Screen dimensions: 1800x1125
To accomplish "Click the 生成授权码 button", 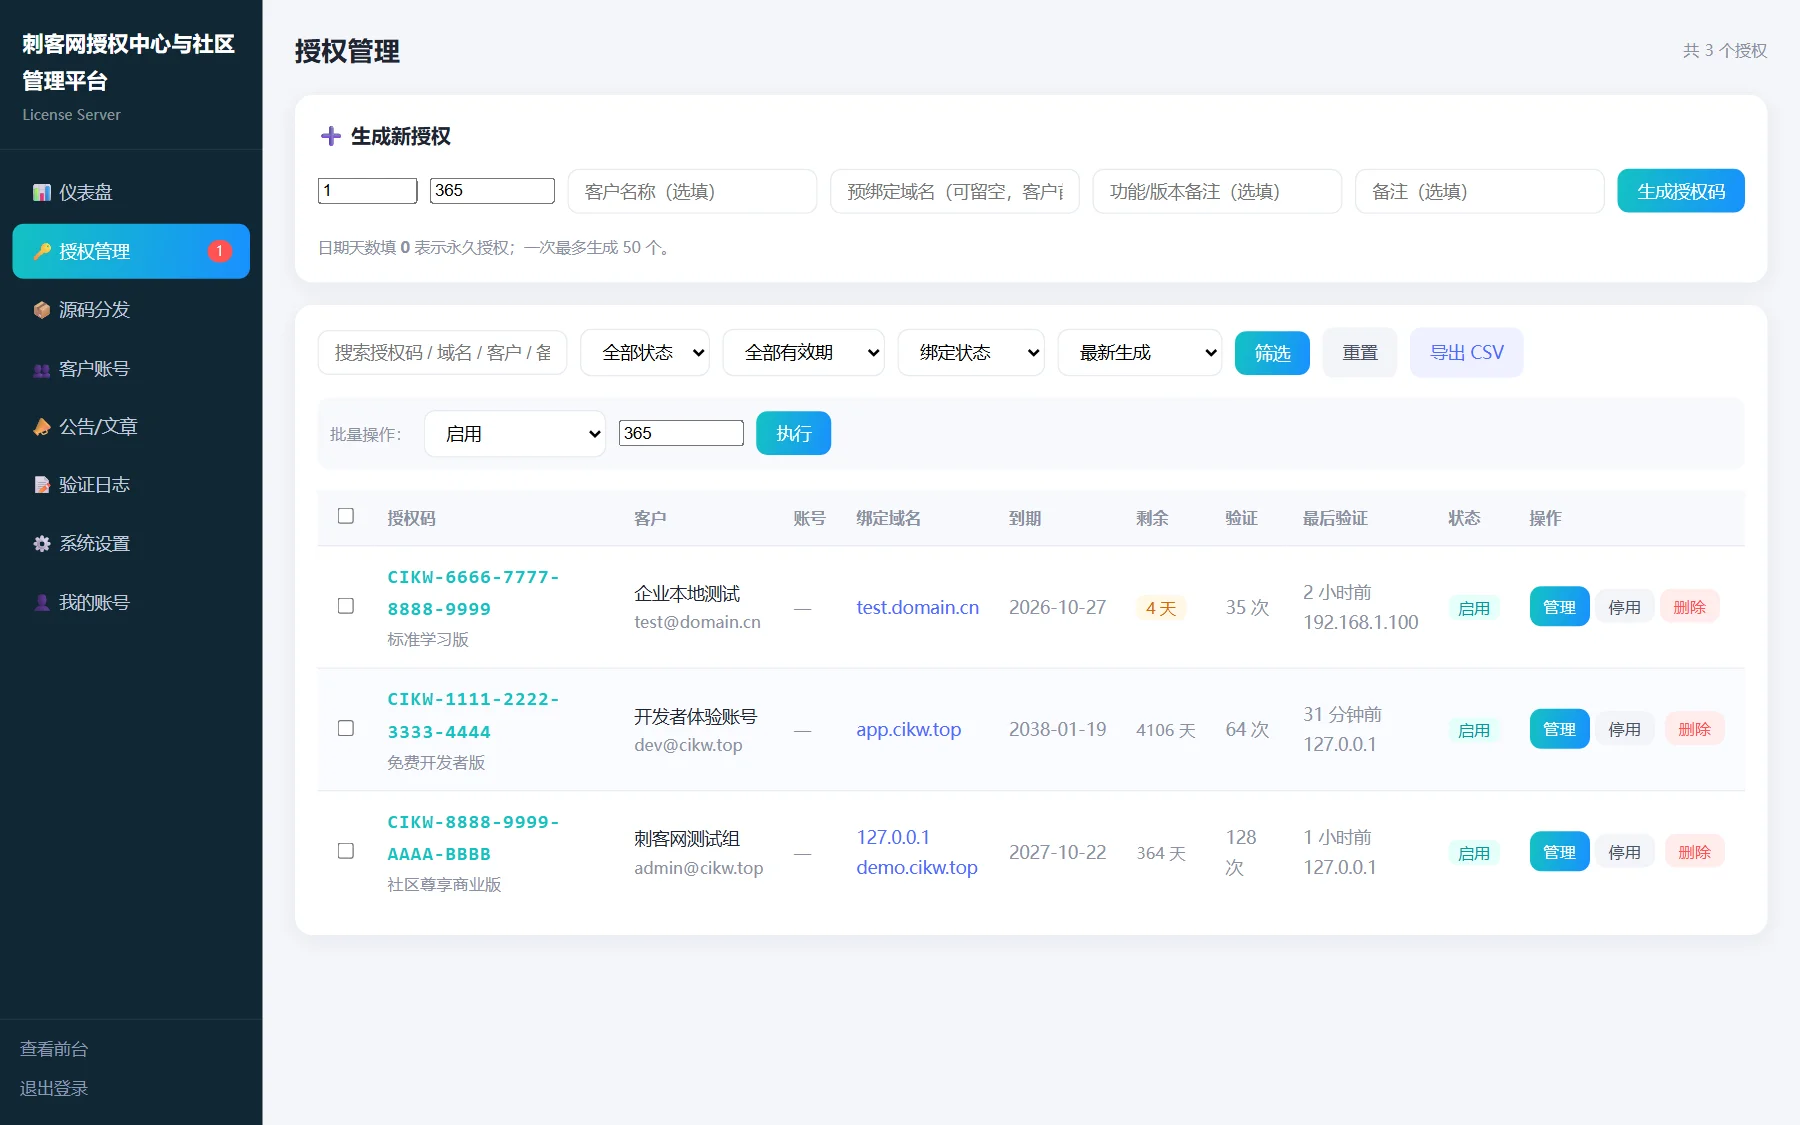I will pyautogui.click(x=1681, y=191).
